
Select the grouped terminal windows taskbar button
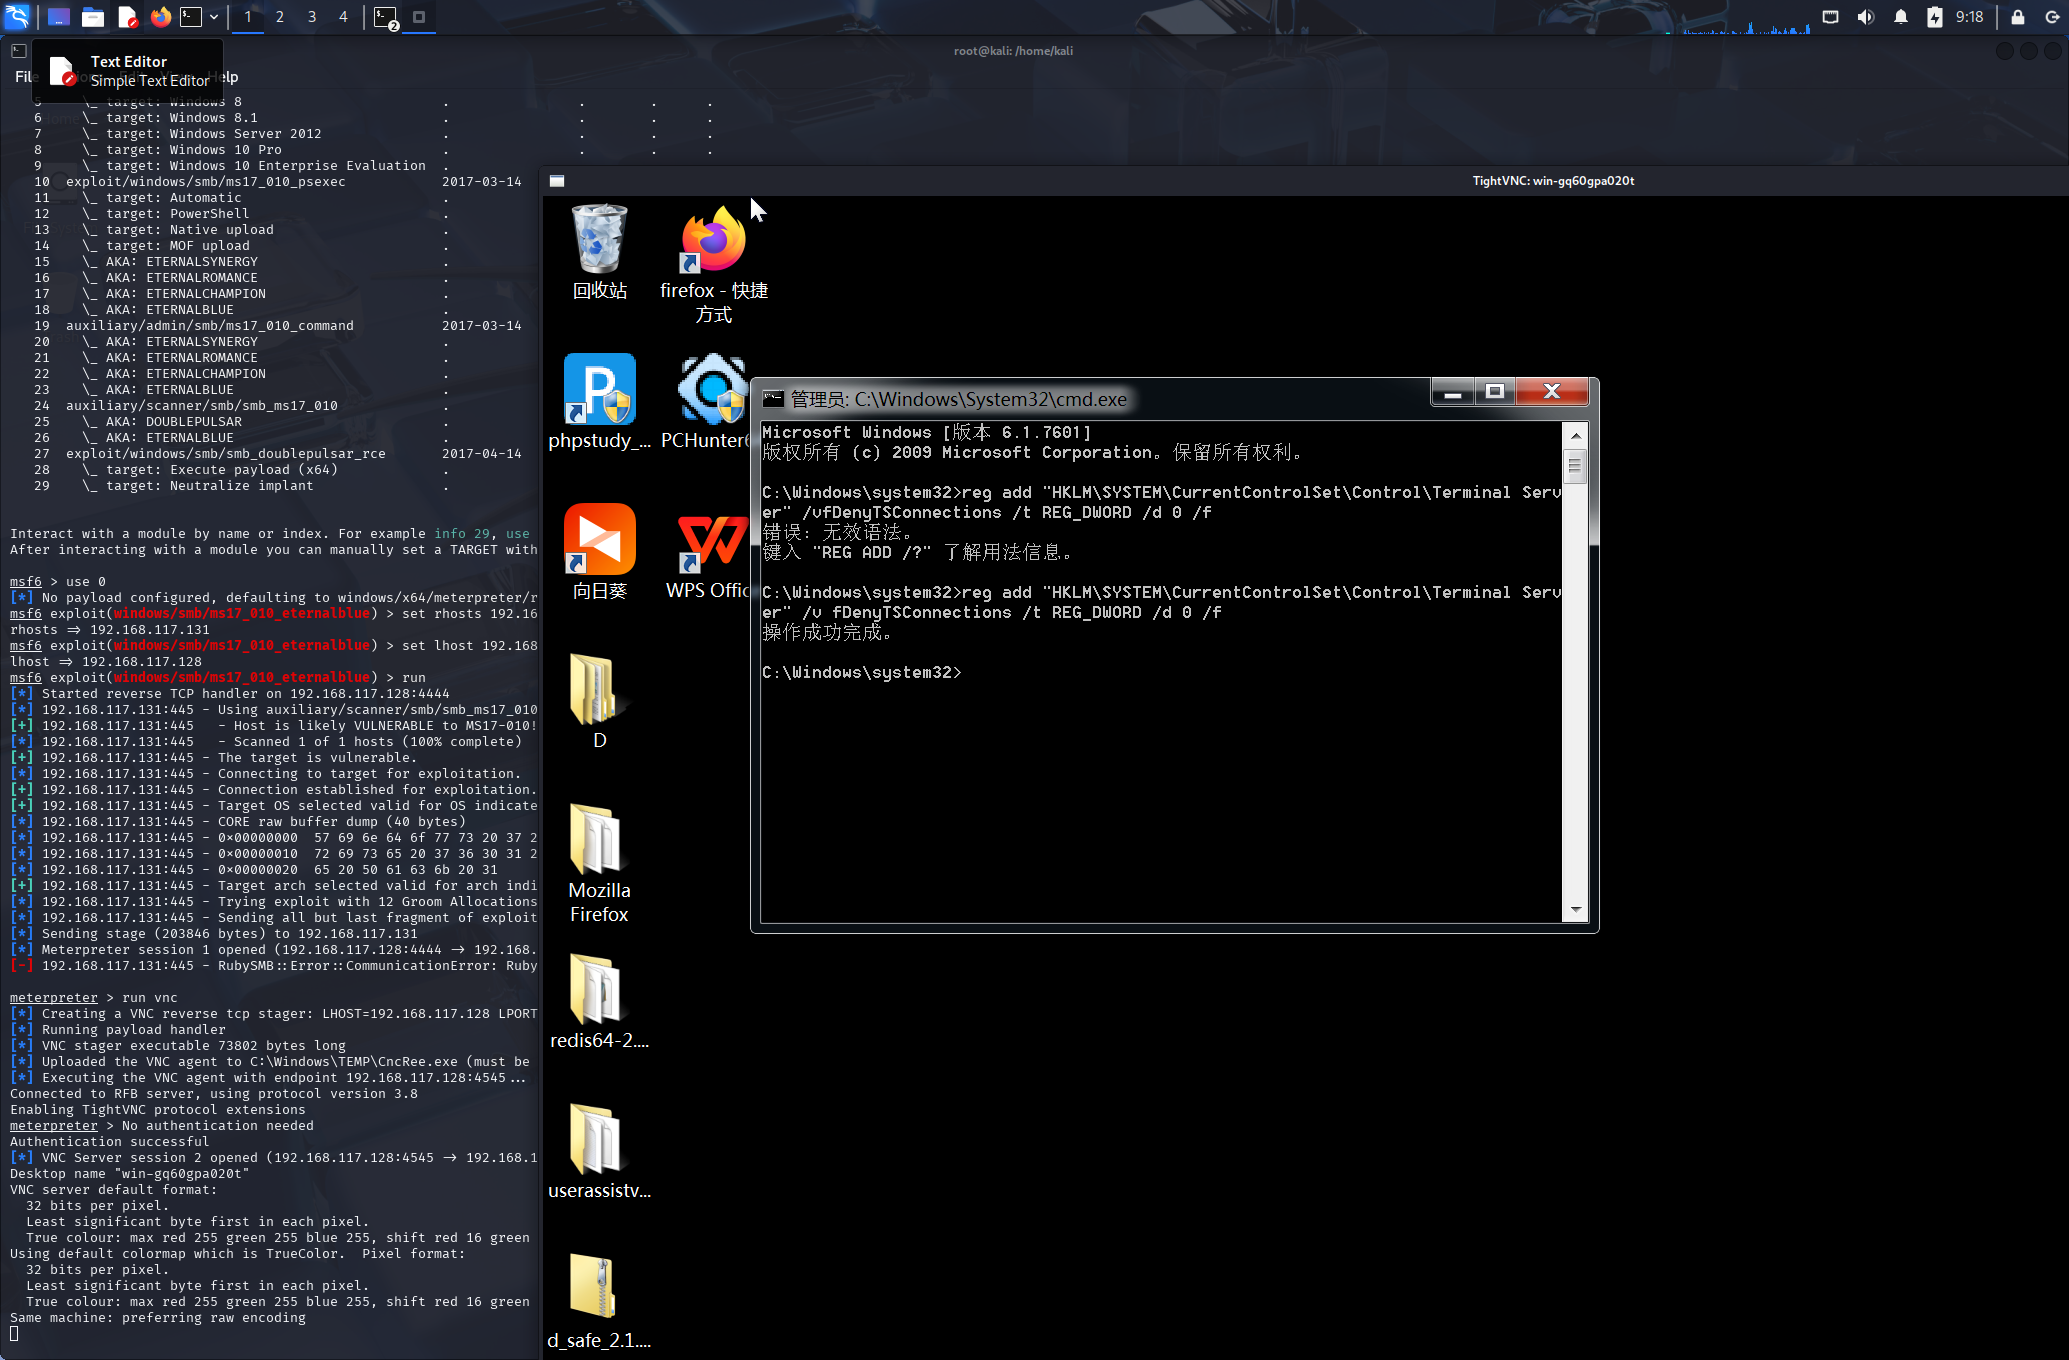386,17
